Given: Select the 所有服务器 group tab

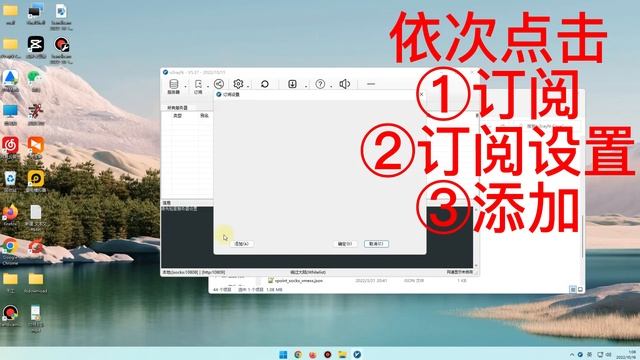Looking at the screenshot, I should coord(178,108).
